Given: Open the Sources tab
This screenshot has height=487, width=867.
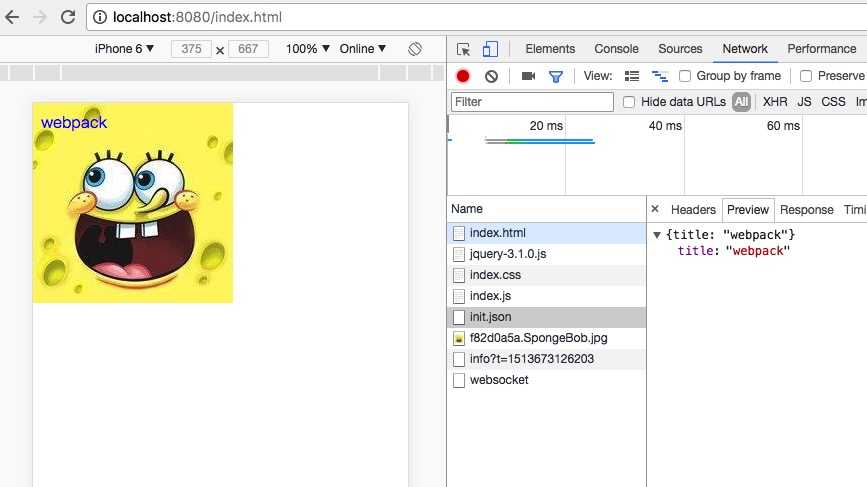Looking at the screenshot, I should tap(680, 49).
